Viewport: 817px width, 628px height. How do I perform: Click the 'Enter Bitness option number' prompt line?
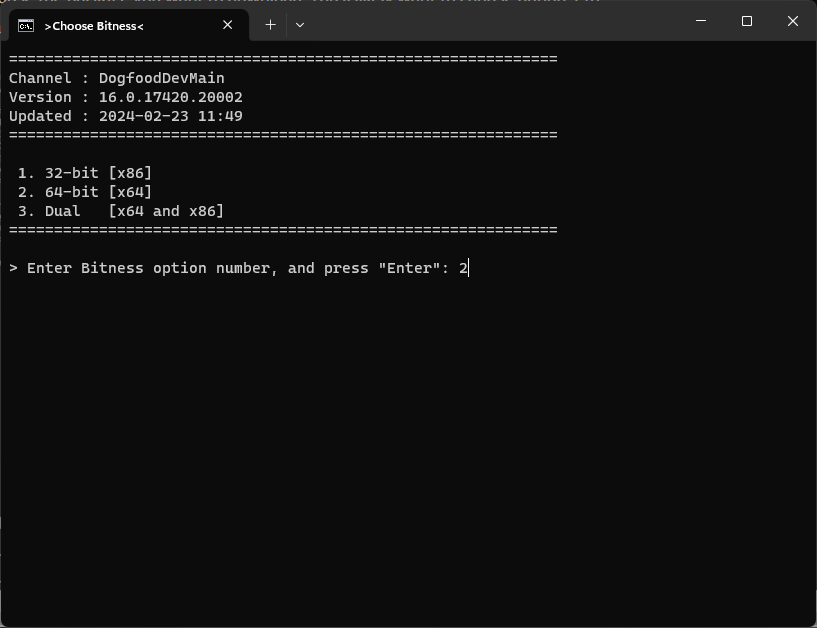(239, 268)
